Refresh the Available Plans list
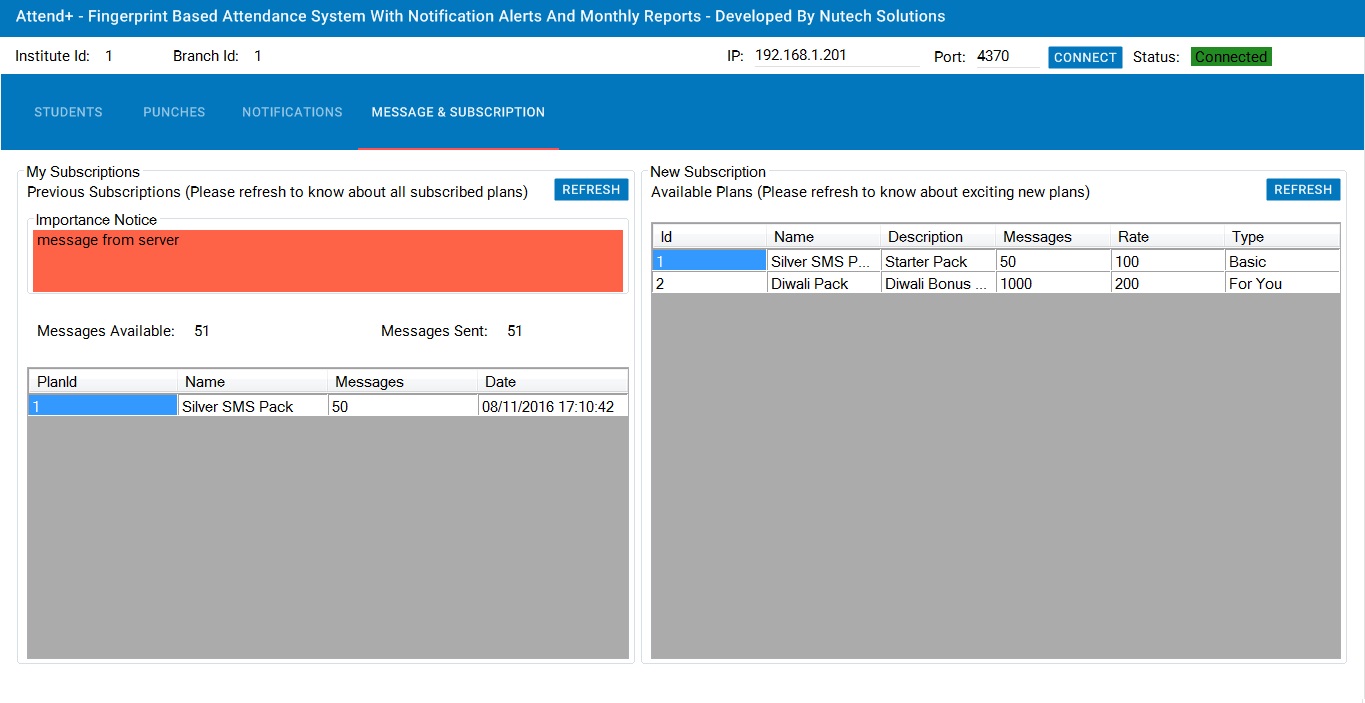The width and height of the screenshot is (1365, 703). tap(1303, 190)
